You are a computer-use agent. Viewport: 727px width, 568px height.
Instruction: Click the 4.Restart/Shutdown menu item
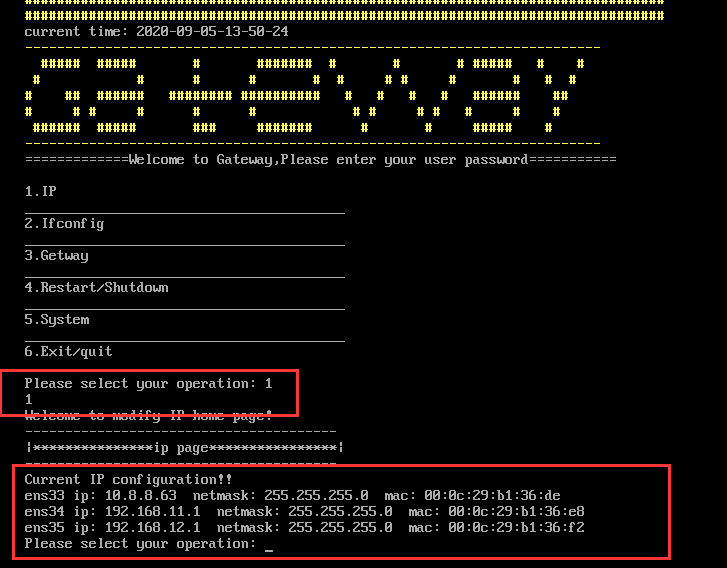tap(96, 287)
